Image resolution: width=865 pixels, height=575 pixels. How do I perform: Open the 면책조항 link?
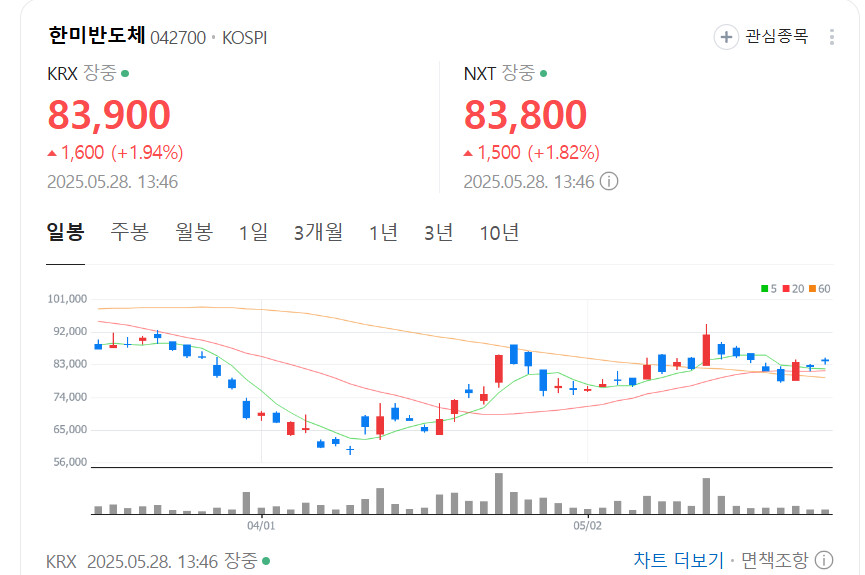coord(774,560)
